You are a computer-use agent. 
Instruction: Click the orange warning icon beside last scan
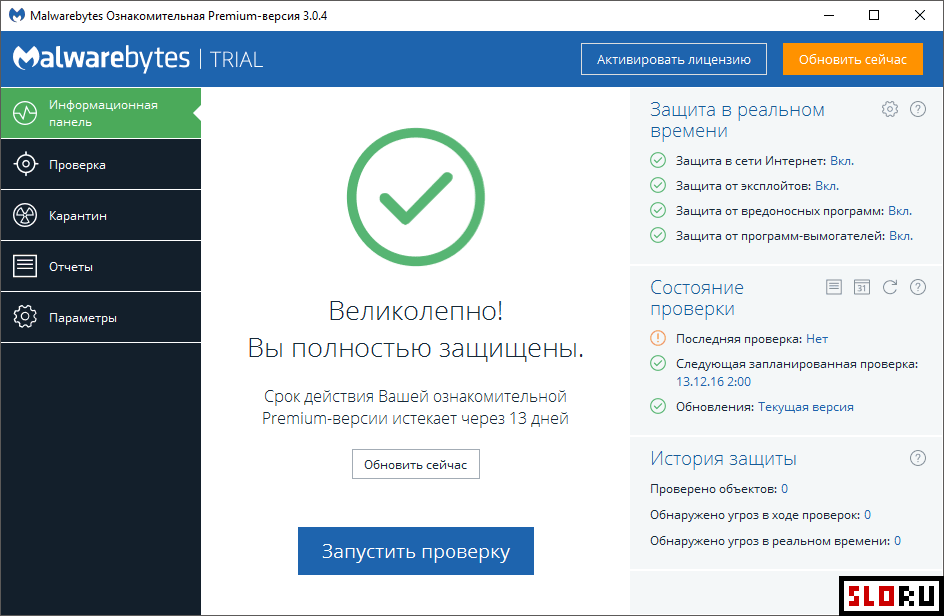coord(658,338)
